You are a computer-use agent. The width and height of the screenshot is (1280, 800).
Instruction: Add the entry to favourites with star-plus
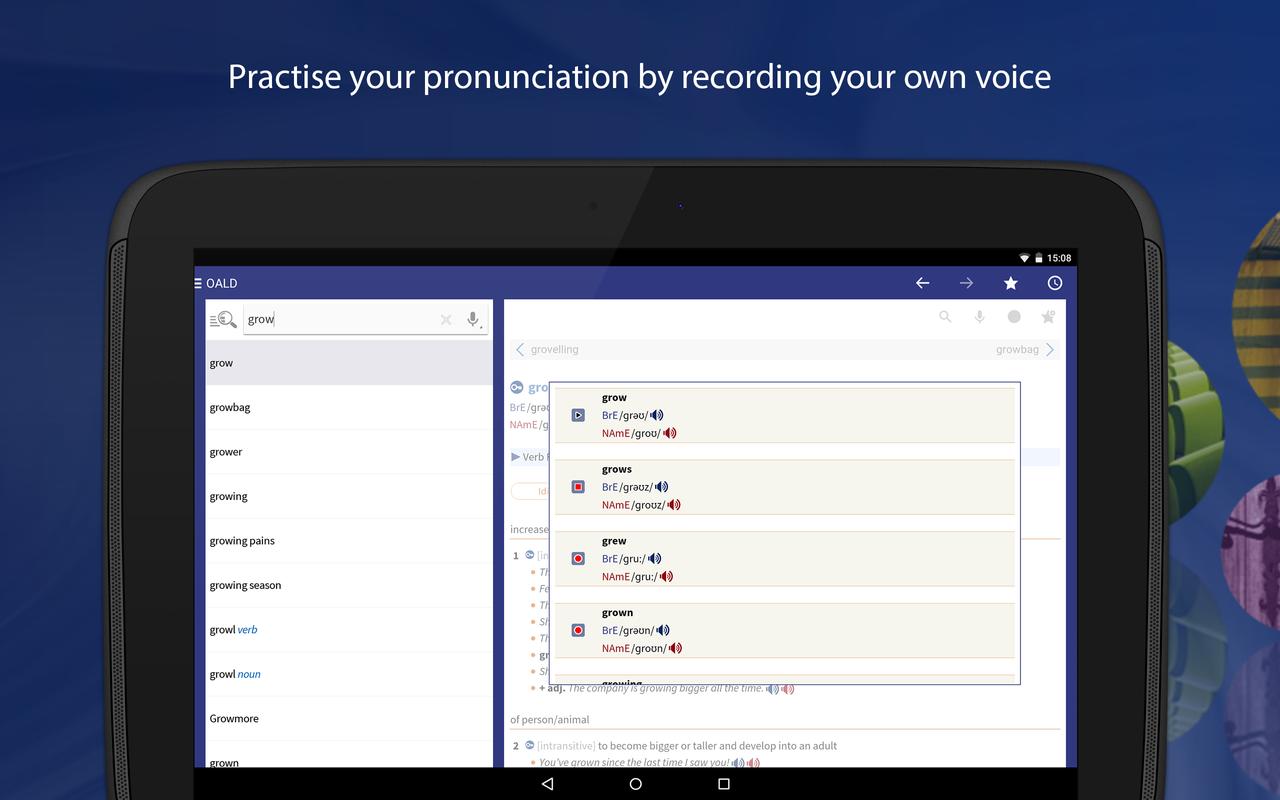click(x=1048, y=317)
